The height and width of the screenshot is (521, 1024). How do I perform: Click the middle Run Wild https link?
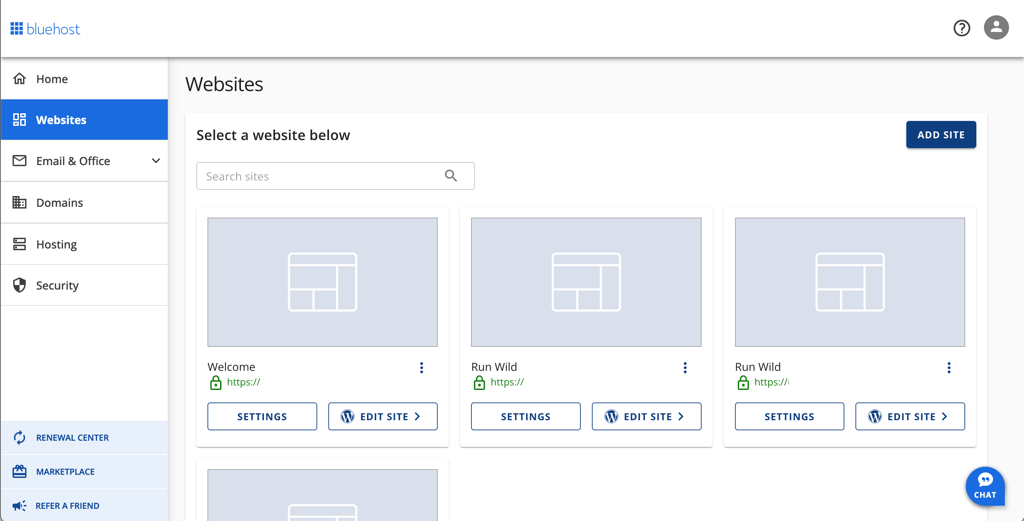(x=507, y=383)
